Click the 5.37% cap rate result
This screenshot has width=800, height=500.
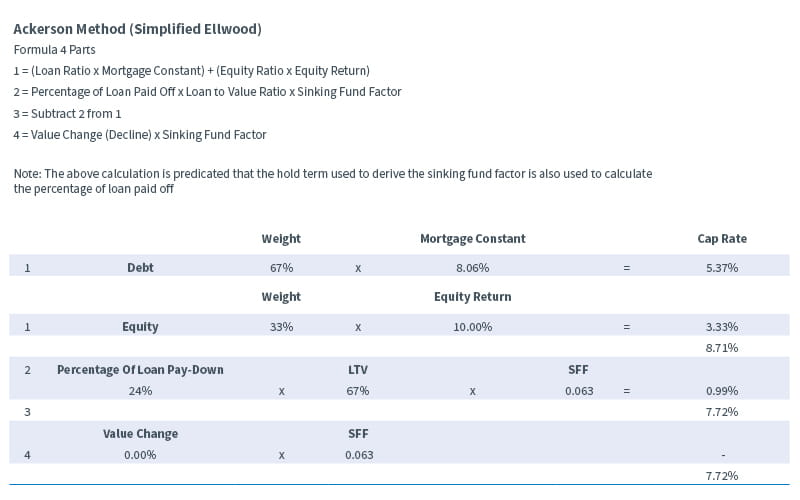tap(721, 268)
